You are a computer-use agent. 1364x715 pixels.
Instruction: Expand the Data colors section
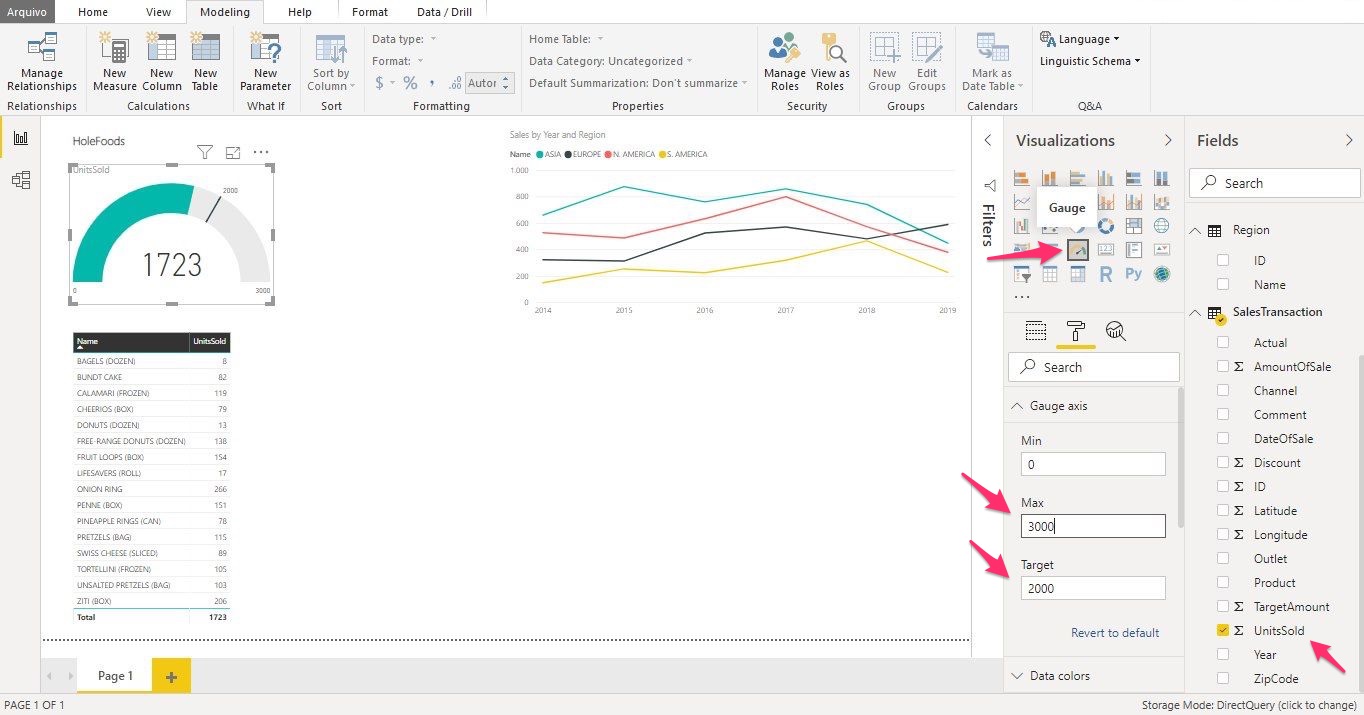[1018, 676]
